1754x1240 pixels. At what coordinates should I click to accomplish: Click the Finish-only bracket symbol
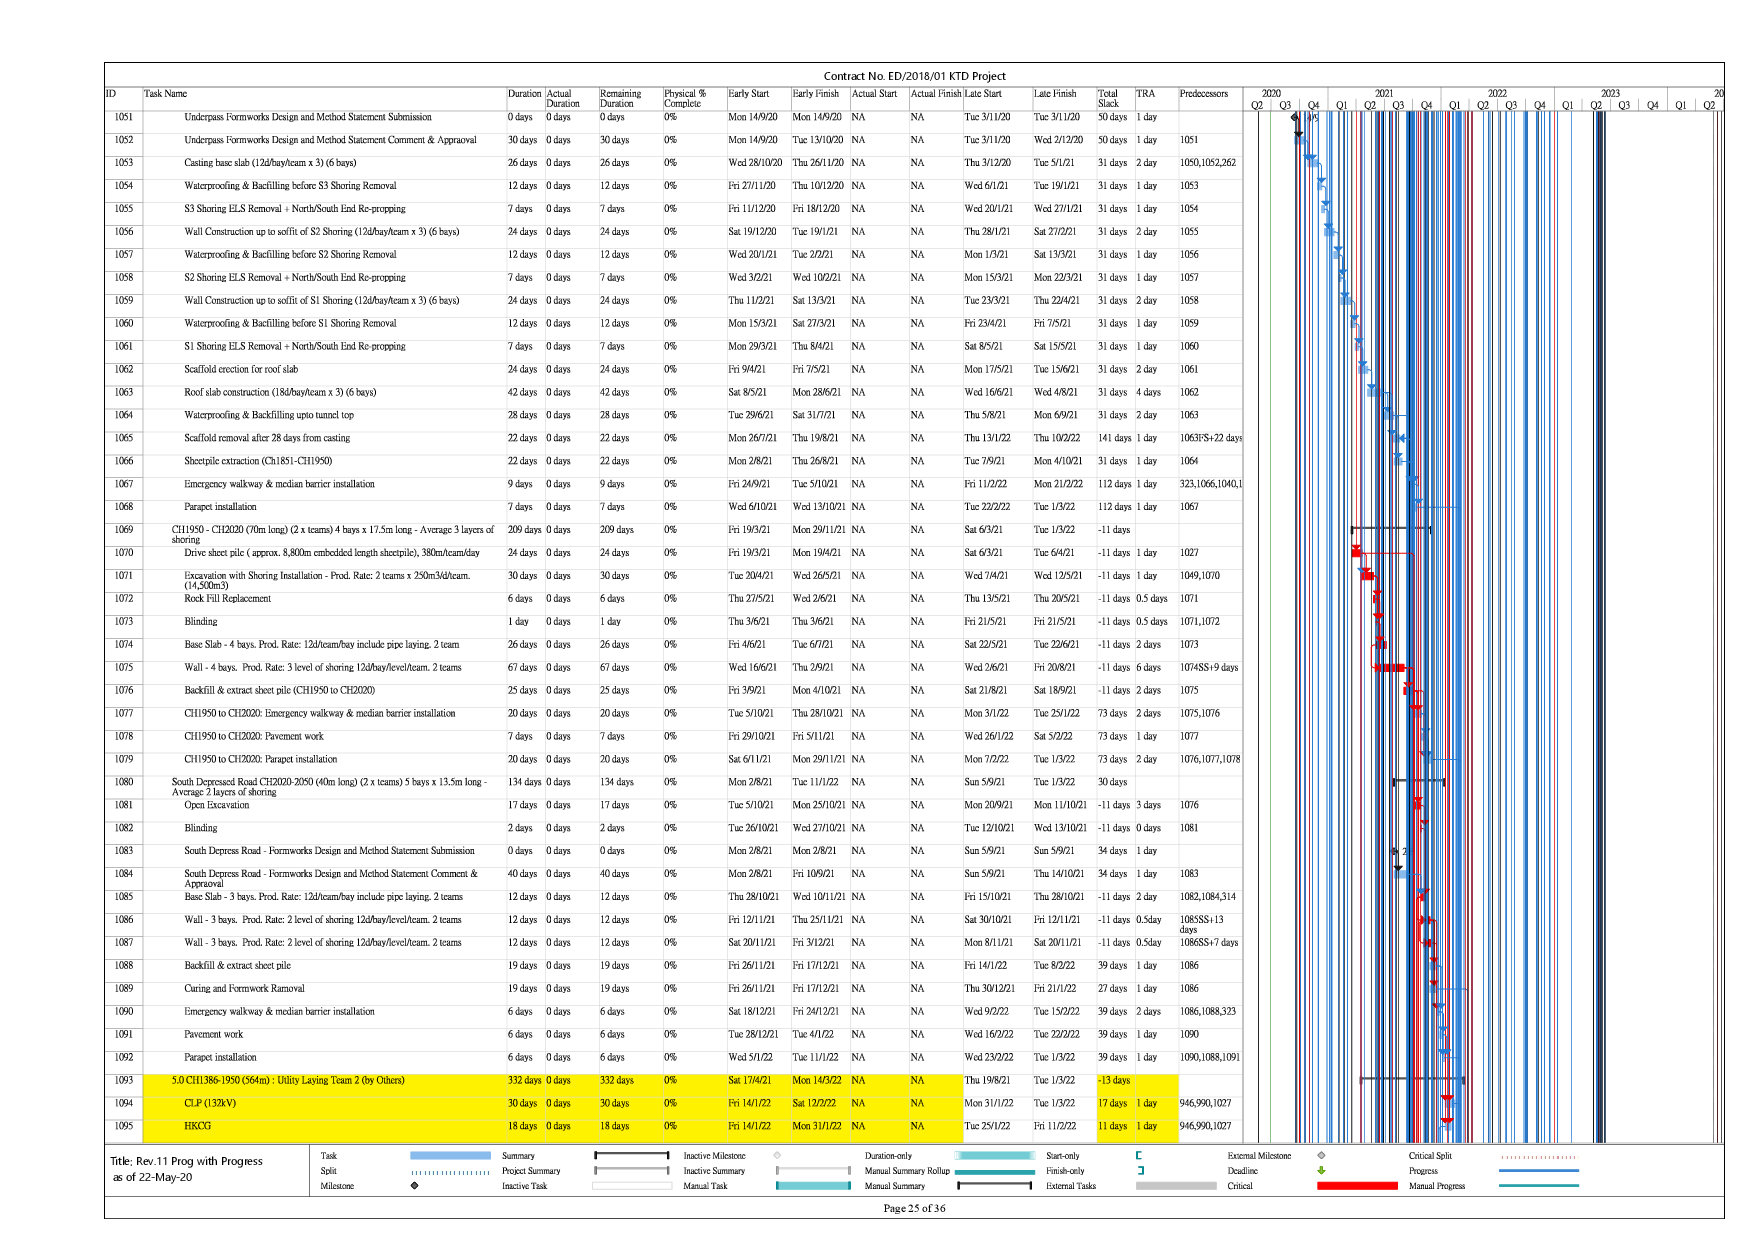1139,1171
